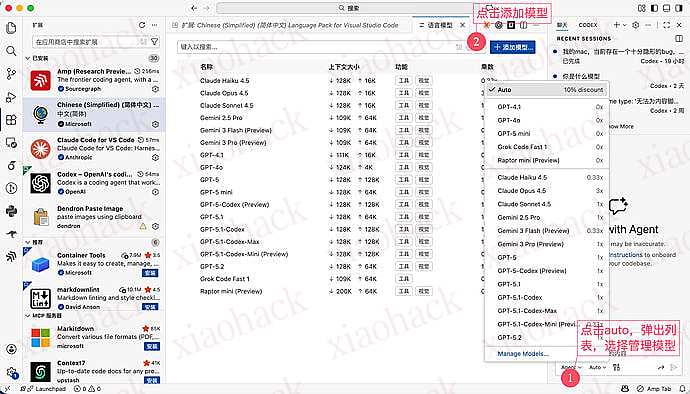The height and width of the screenshot is (394, 690).
Task: Install the markdownlint extension
Action: [x=150, y=307]
